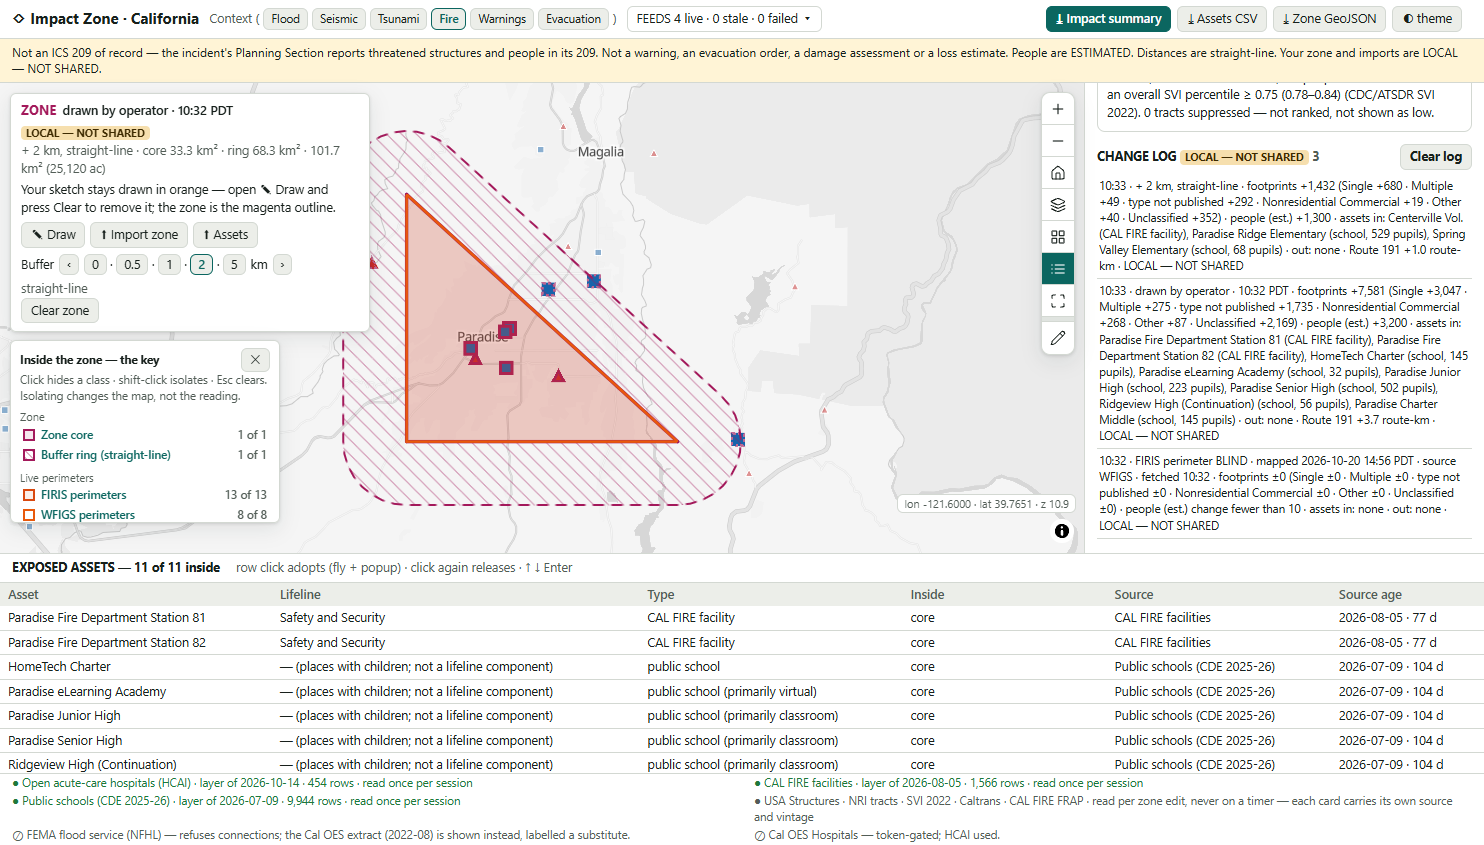The height and width of the screenshot is (845, 1484).
Task: Open the map layers icon
Action: (x=1058, y=205)
